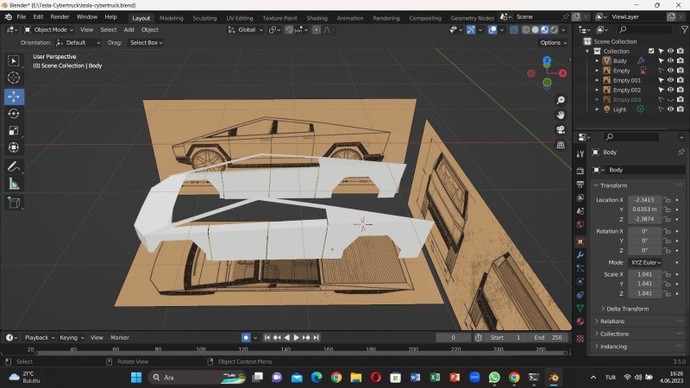This screenshot has width=690, height=388.
Task: Disable rendering of Body object
Action: 680,61
